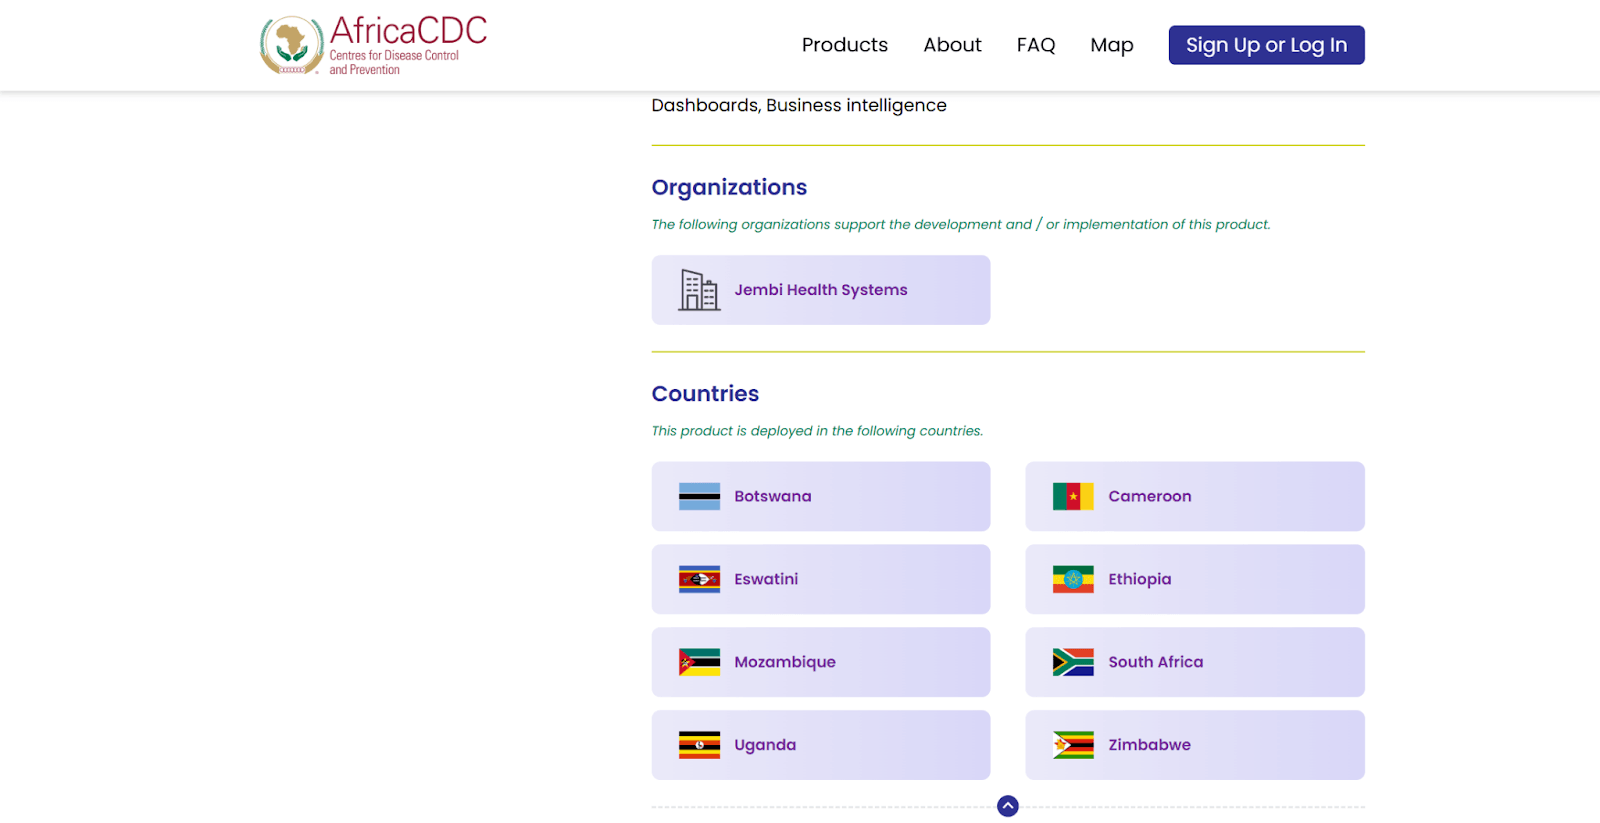Select the Uganda country name

(x=765, y=745)
